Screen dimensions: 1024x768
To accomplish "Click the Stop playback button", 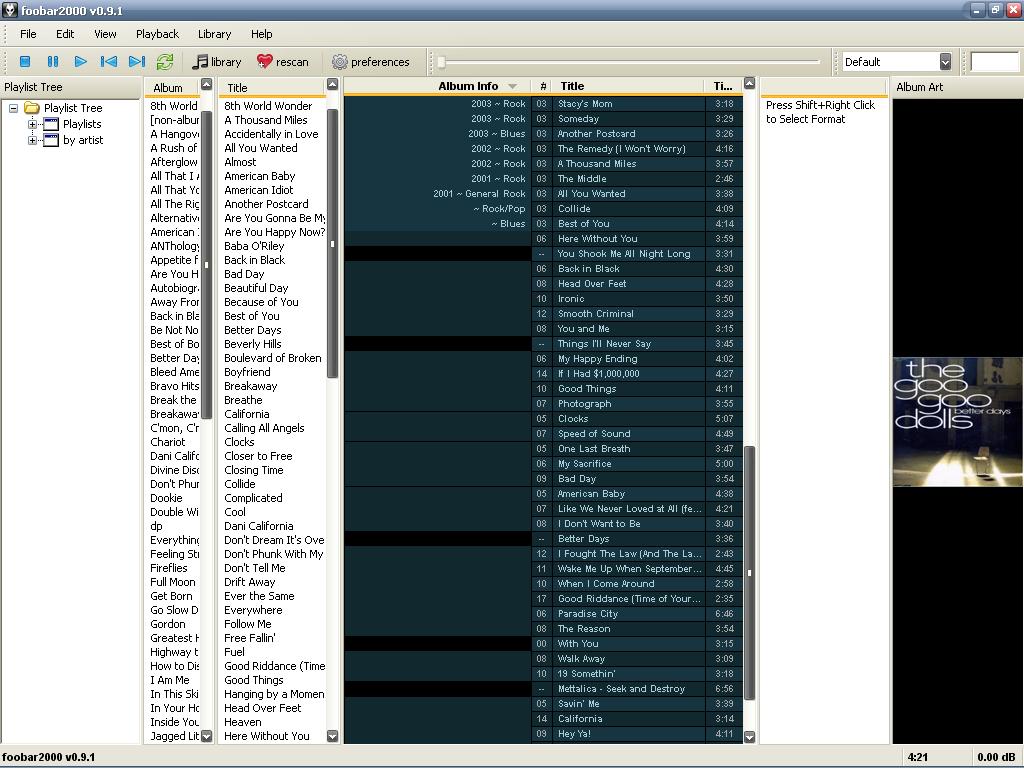I will tap(25, 62).
